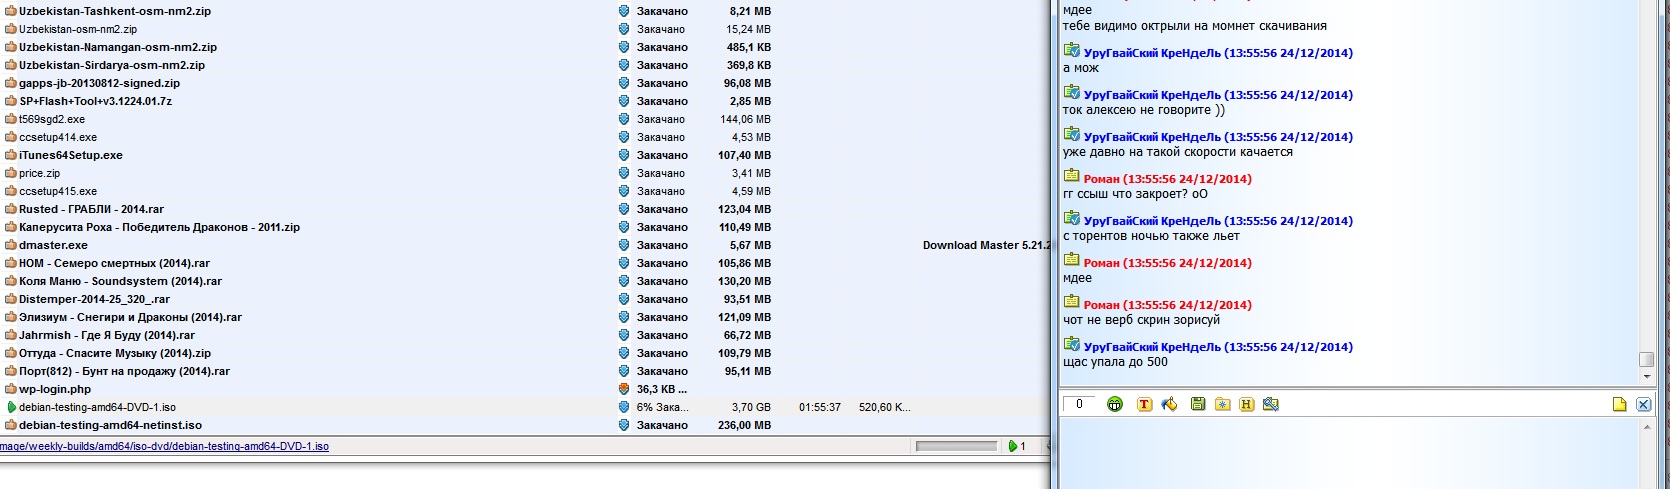This screenshot has height=489, width=1670.
Task: Click the green downloading icon of debian-testing-amd64-DVD-1.iso
Action: pyautogui.click(x=11, y=407)
